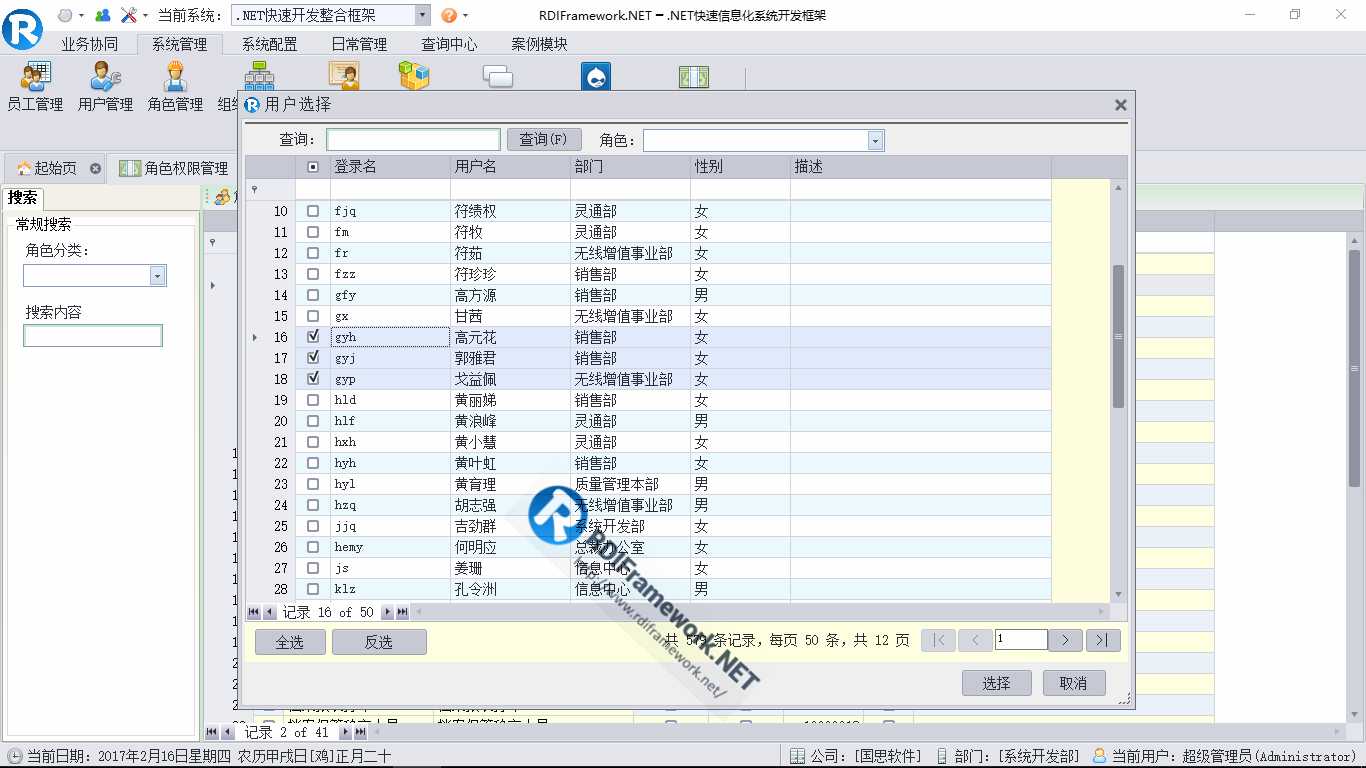Viewport: 1366px width, 768px height.
Task: Uncheck the box for user gyp
Action: pos(313,379)
